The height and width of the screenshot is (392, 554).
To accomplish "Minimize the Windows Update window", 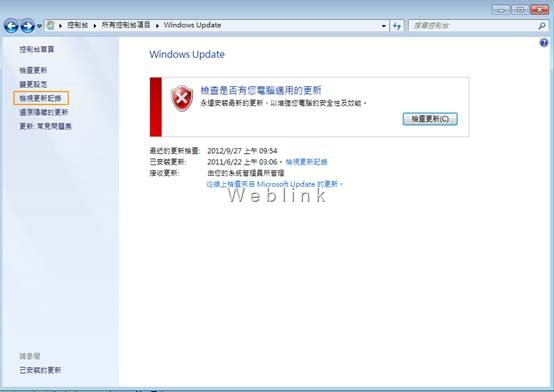I will pyautogui.click(x=501, y=10).
